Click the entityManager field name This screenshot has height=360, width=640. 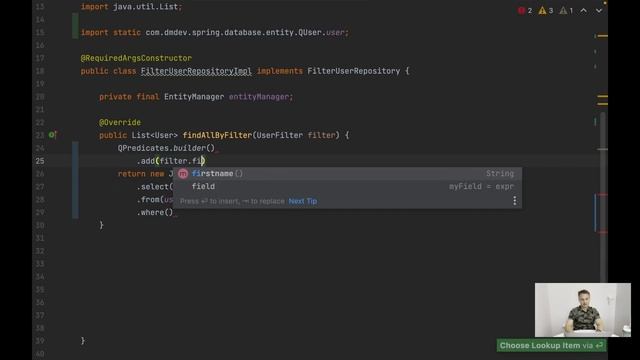tap(259, 97)
